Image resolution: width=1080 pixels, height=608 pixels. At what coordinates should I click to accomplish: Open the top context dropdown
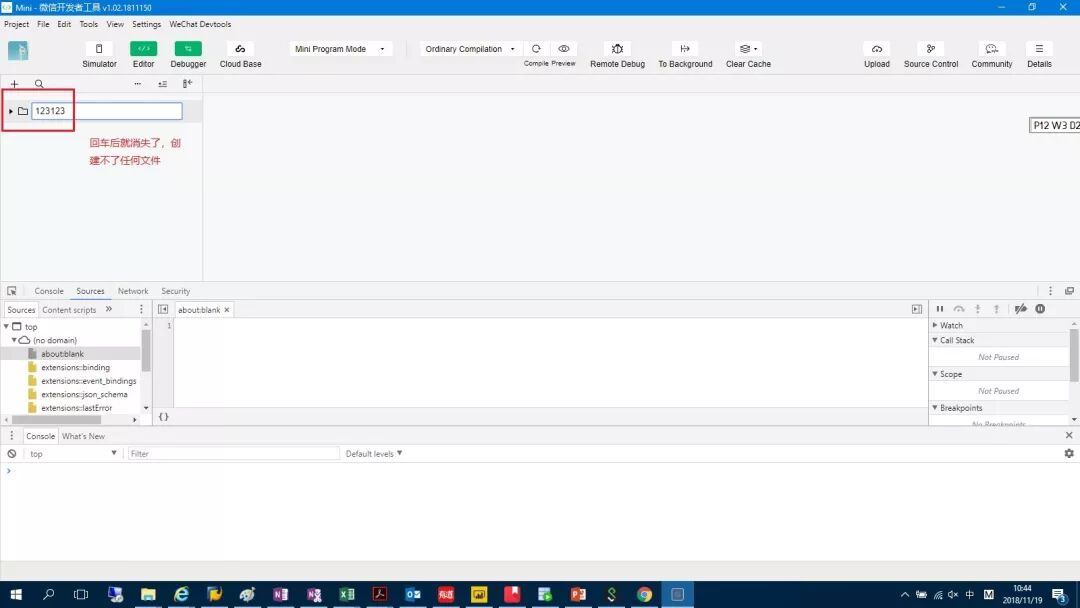(72, 454)
